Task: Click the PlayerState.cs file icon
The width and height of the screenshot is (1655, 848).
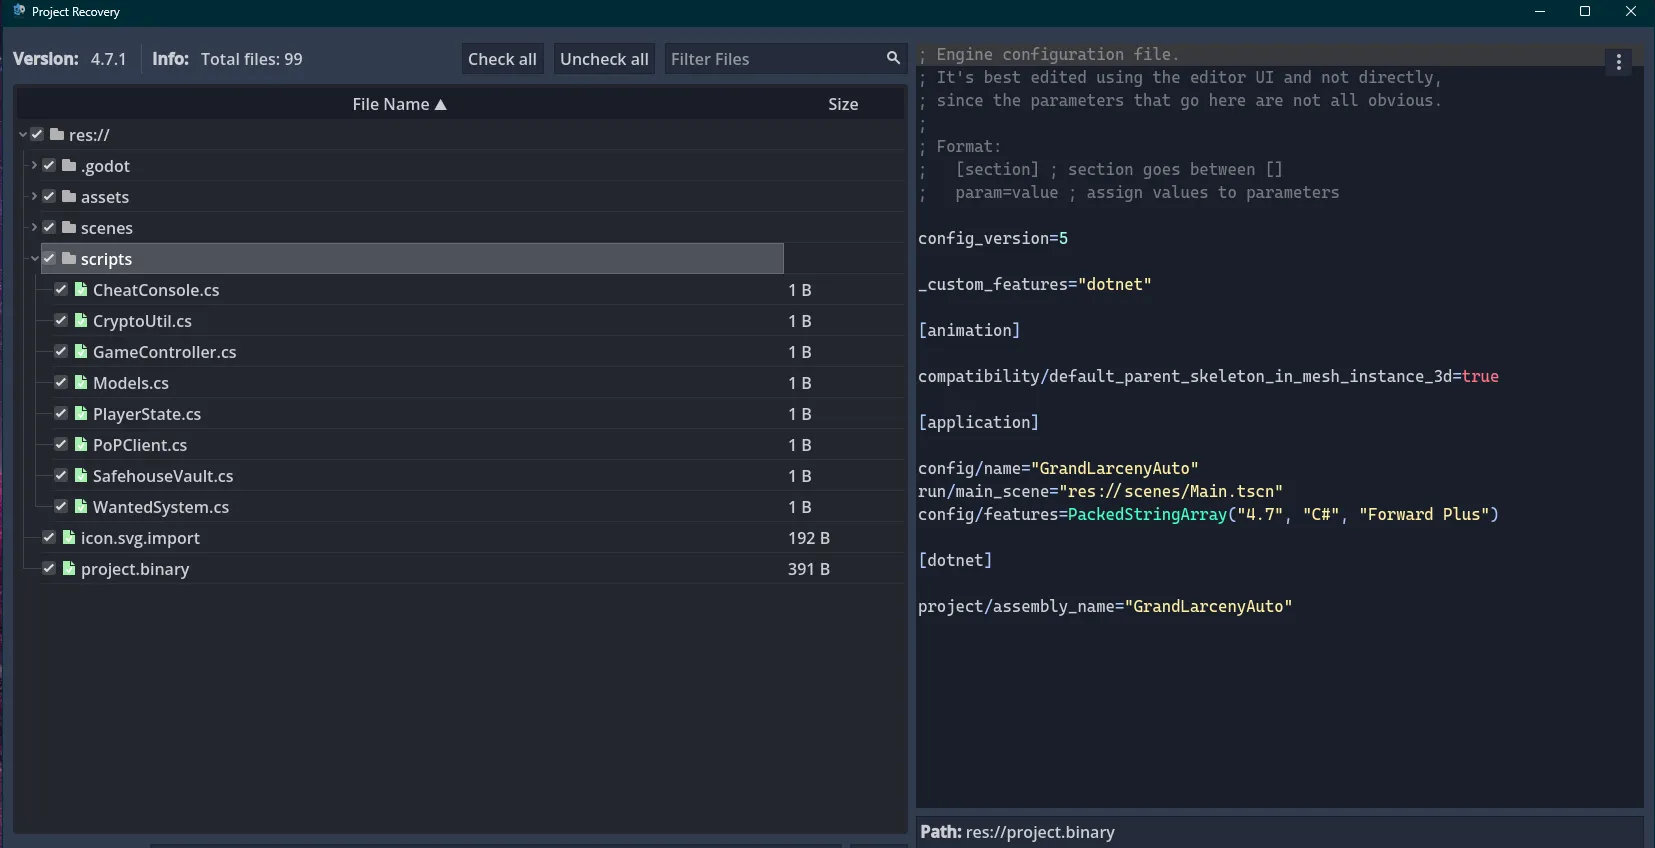Action: (x=81, y=413)
